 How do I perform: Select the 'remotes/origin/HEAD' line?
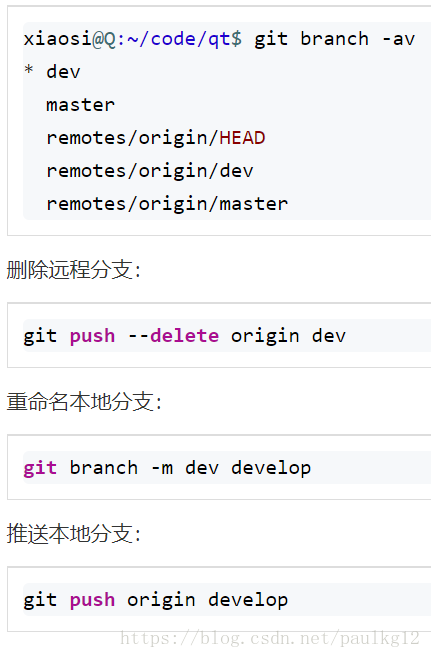click(156, 138)
